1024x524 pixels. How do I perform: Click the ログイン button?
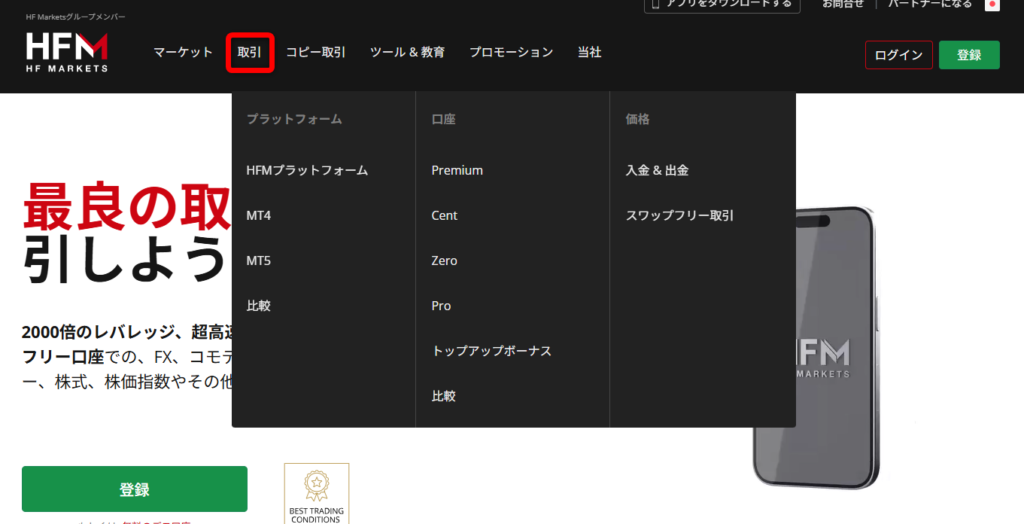[x=899, y=55]
